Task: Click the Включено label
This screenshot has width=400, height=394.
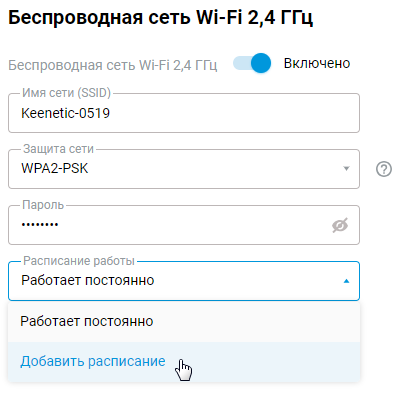Action: pyautogui.click(x=317, y=63)
